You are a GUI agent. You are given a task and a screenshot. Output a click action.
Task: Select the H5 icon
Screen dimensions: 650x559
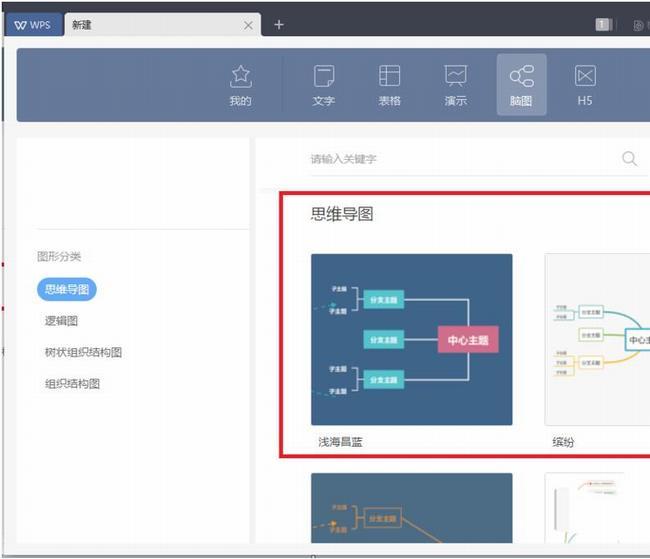click(x=585, y=85)
